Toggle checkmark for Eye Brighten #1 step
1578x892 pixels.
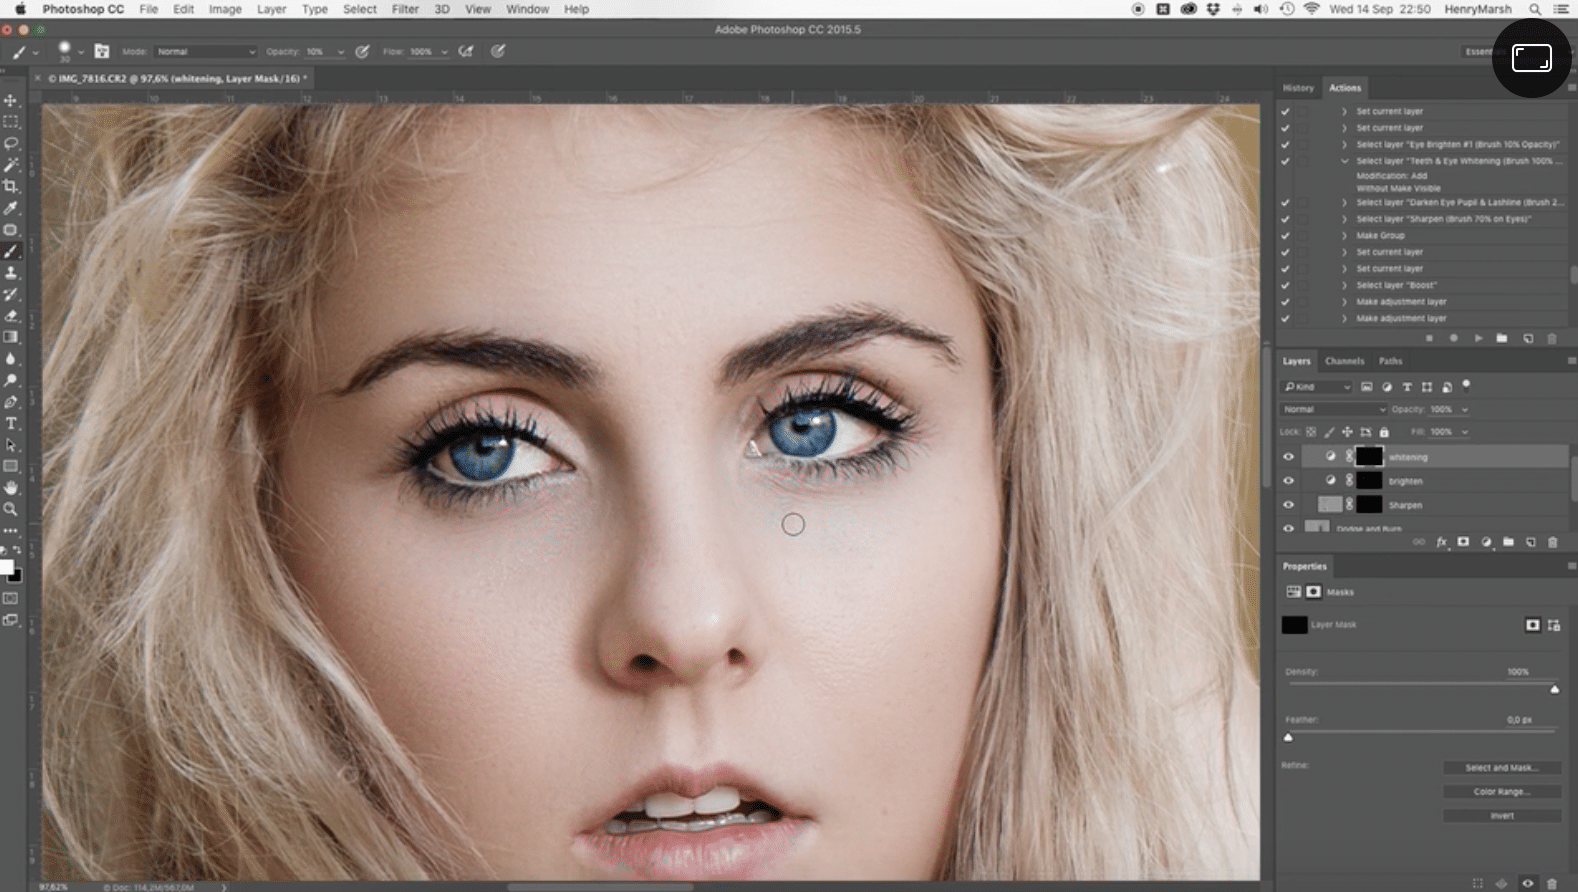coord(1285,144)
